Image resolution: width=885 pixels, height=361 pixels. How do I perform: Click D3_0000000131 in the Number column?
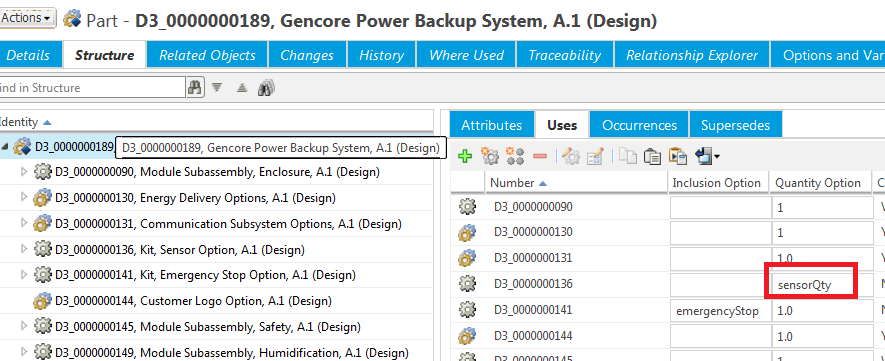click(x=533, y=258)
